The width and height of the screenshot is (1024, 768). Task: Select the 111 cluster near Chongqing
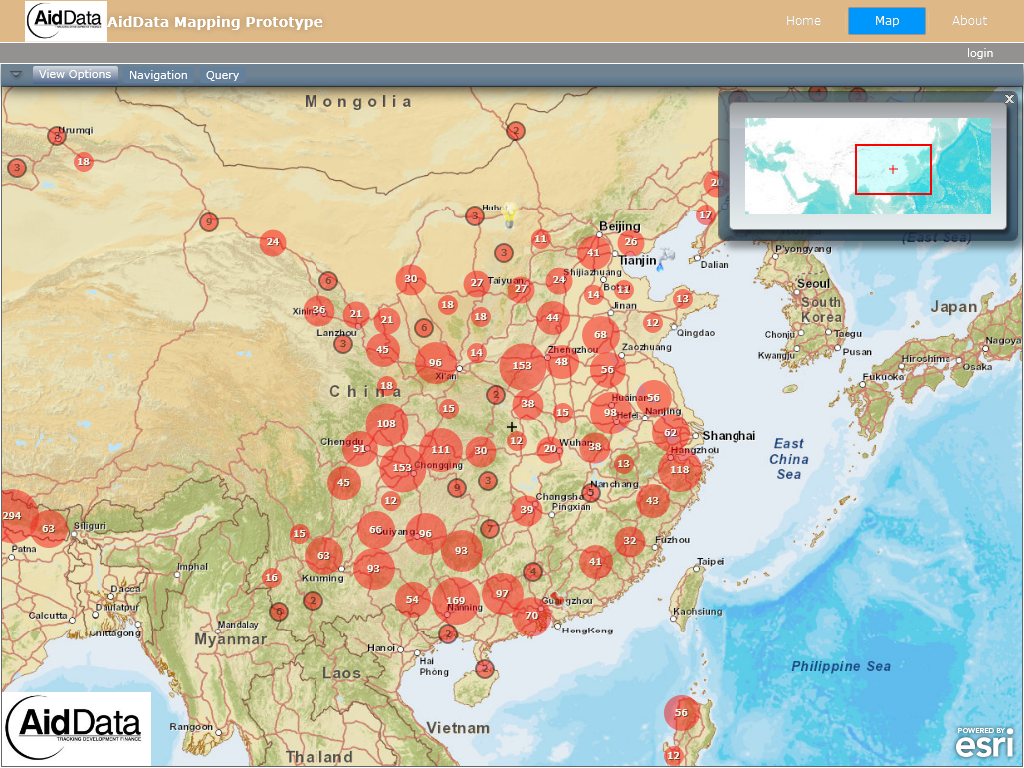(x=441, y=449)
